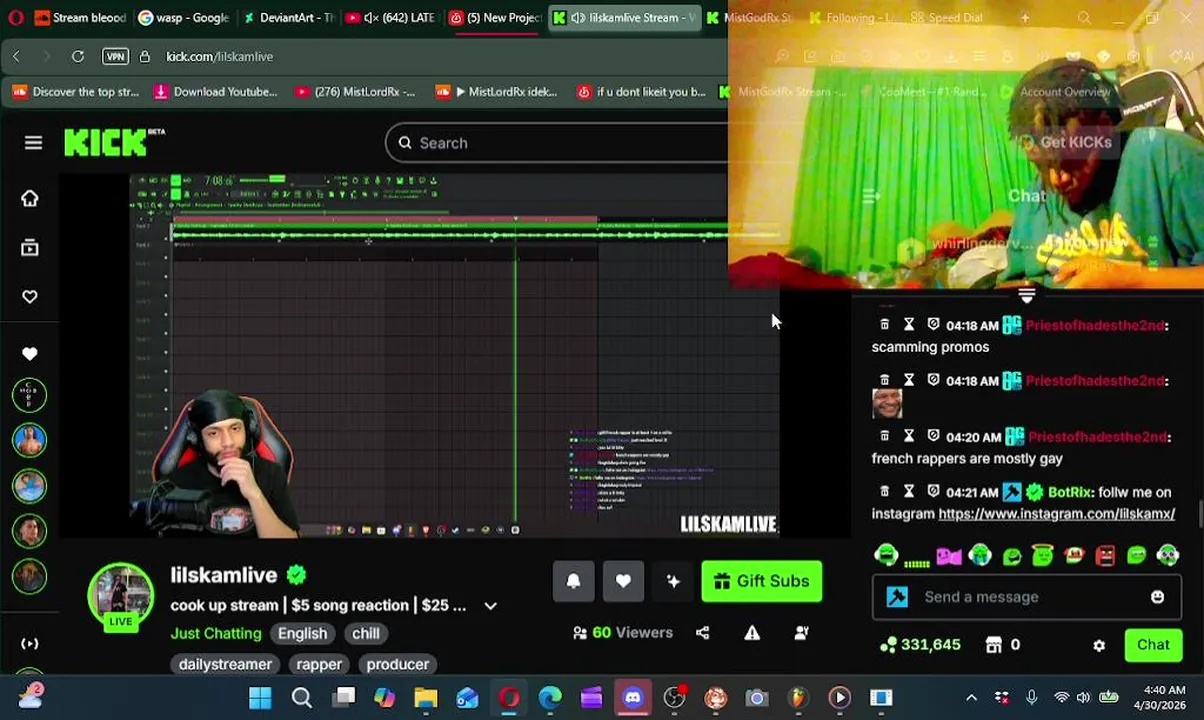Open the Just Chatting category link

click(x=216, y=633)
